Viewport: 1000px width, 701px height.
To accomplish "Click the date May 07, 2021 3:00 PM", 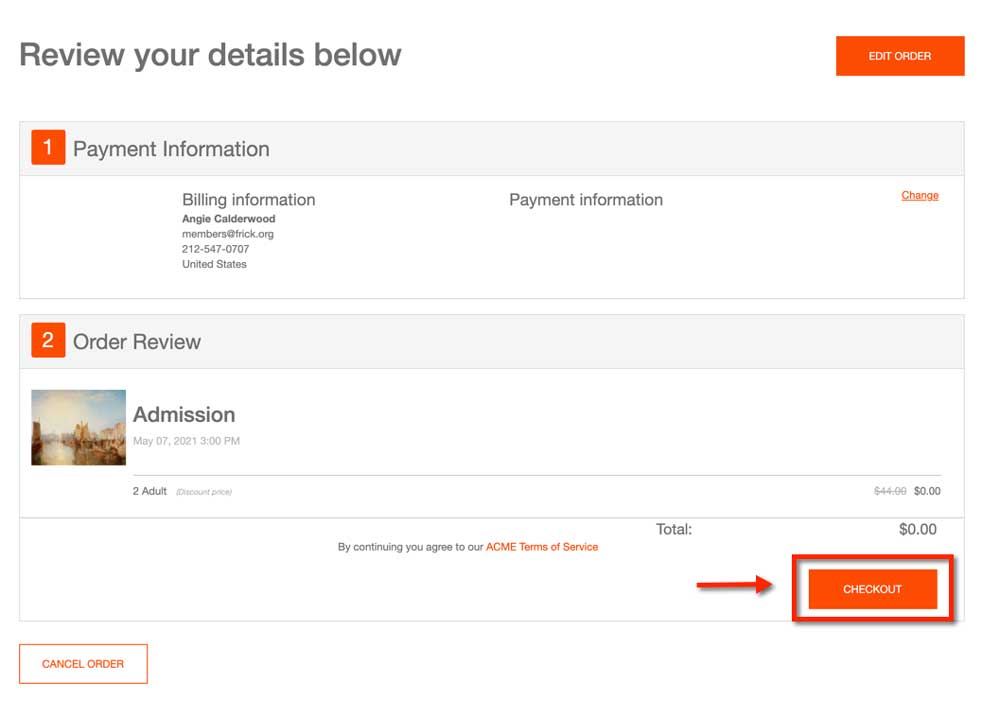I will 186,441.
